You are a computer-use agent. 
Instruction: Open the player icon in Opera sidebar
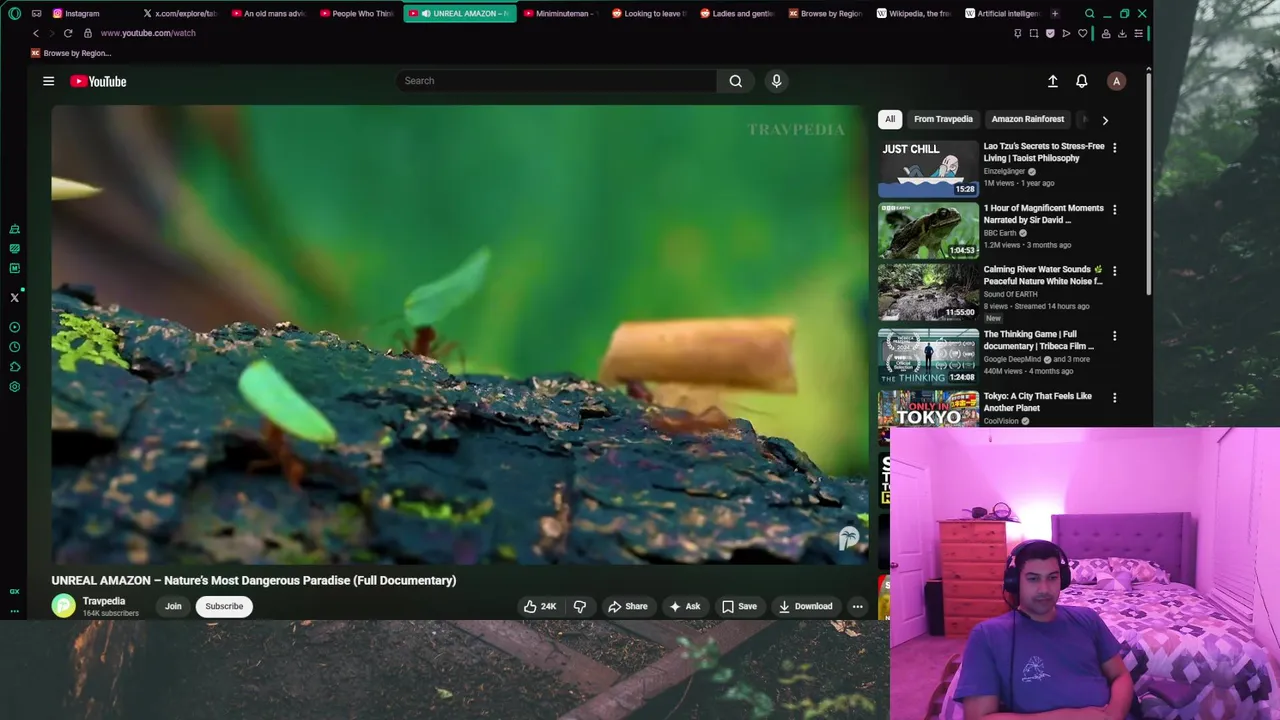click(14, 327)
